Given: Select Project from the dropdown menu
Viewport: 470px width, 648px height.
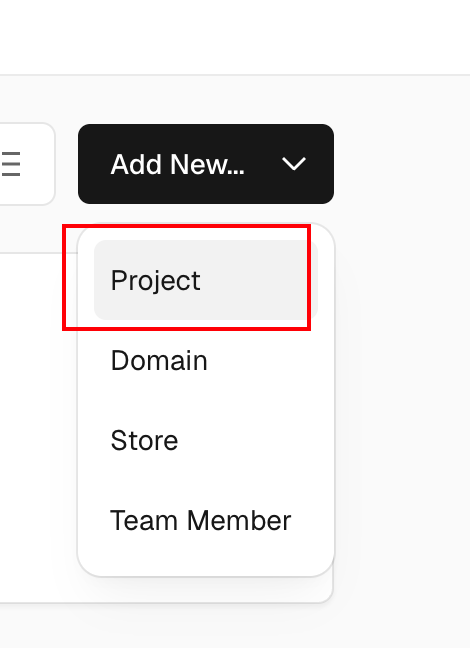Looking at the screenshot, I should pos(206,280).
